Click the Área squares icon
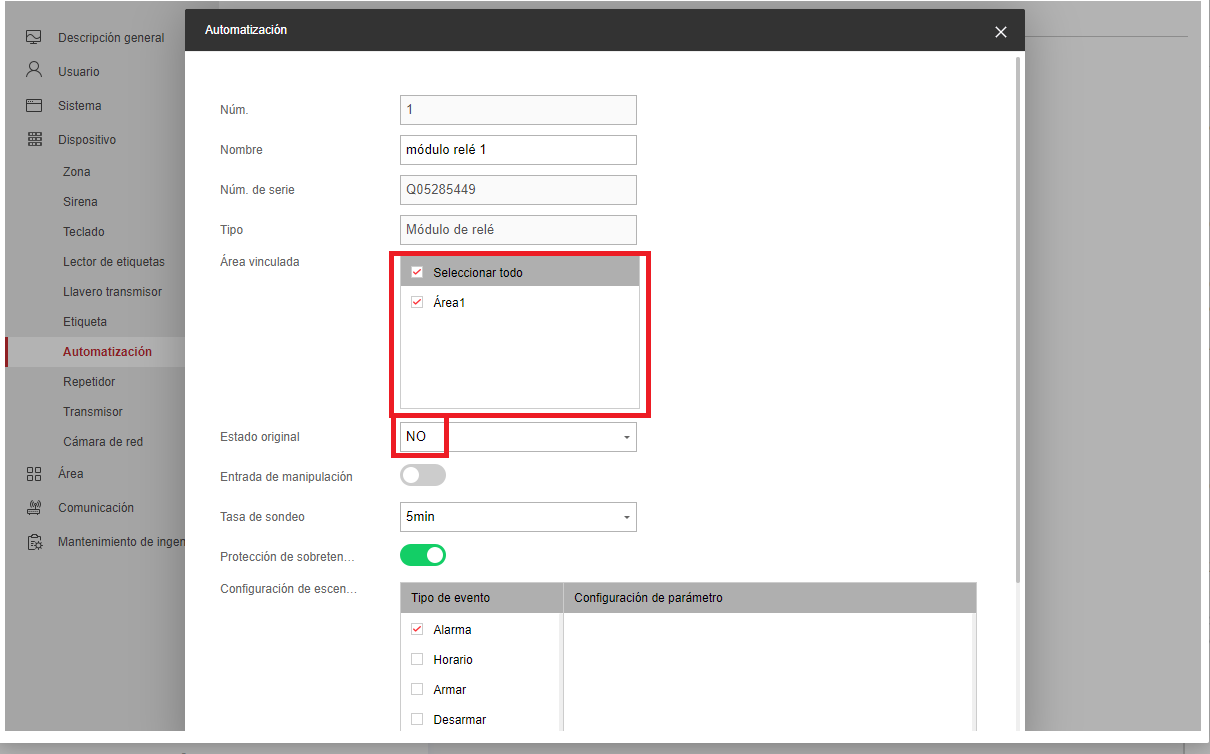Image resolution: width=1210 pixels, height=754 pixels. pyautogui.click(x=34, y=473)
